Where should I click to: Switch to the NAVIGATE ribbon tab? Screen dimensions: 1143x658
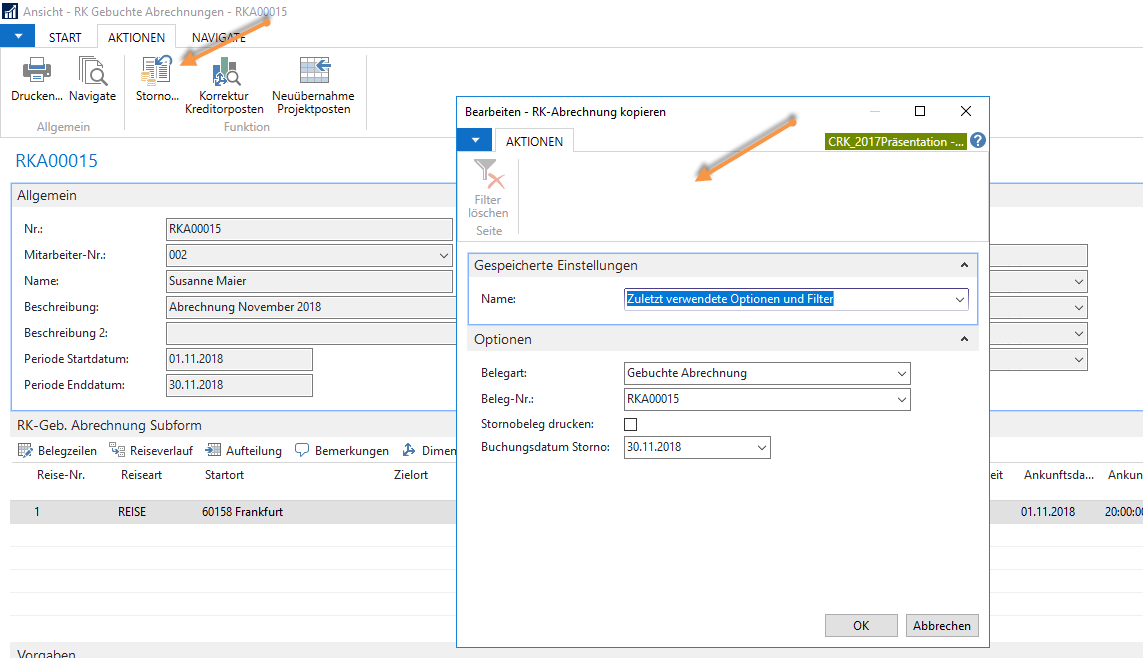pos(219,37)
